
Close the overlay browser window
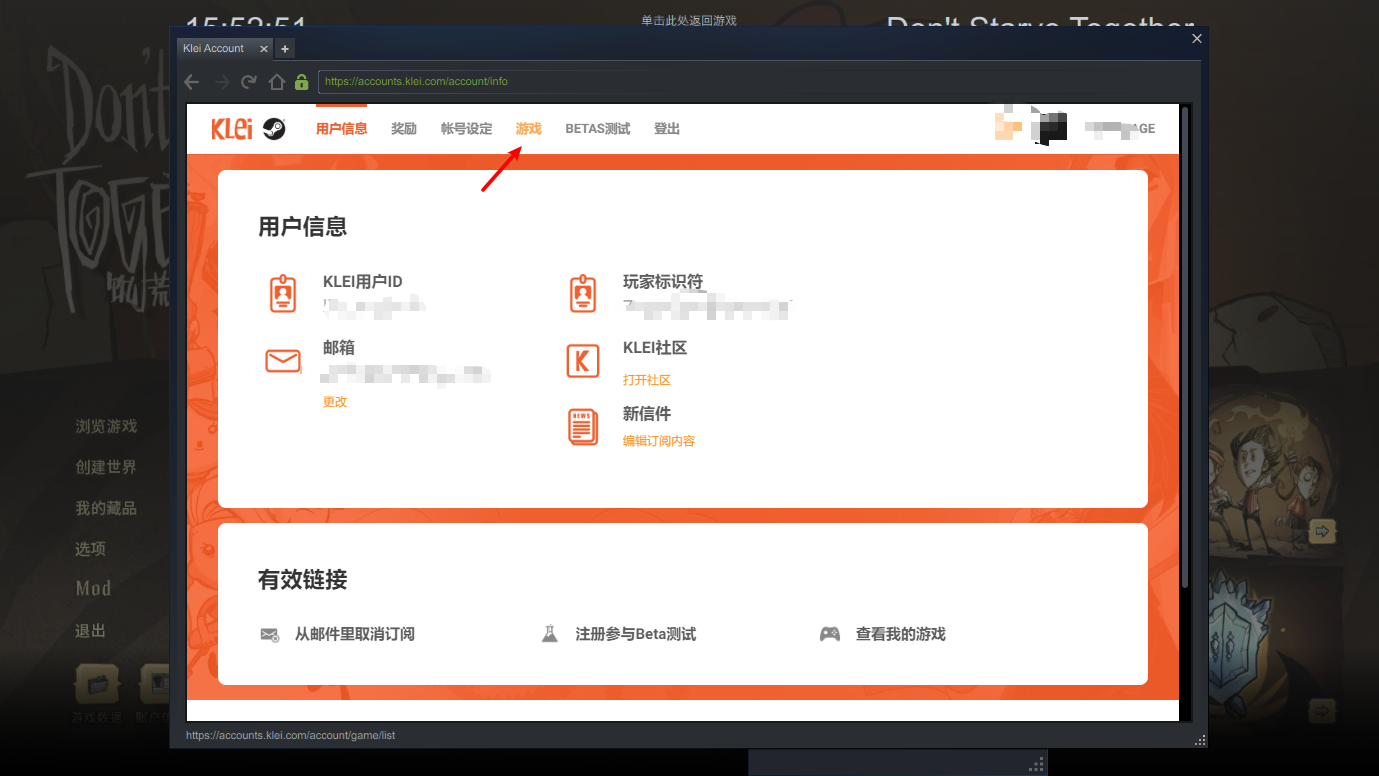[x=1197, y=38]
